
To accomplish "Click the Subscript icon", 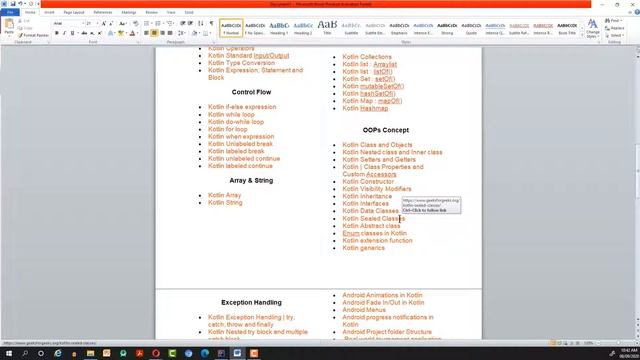I will point(92,33).
